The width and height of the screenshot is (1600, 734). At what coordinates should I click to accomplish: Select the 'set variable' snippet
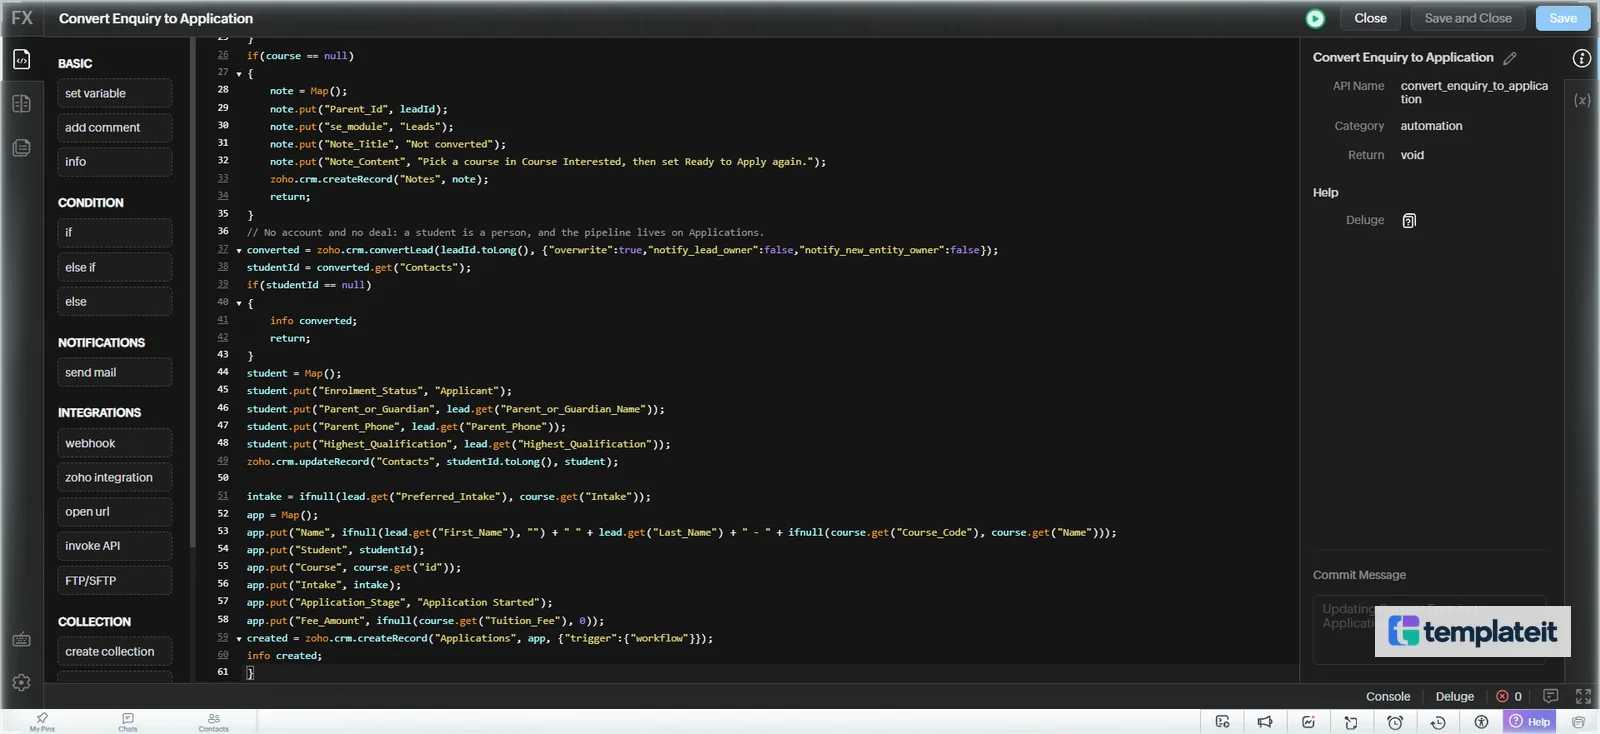coord(114,93)
